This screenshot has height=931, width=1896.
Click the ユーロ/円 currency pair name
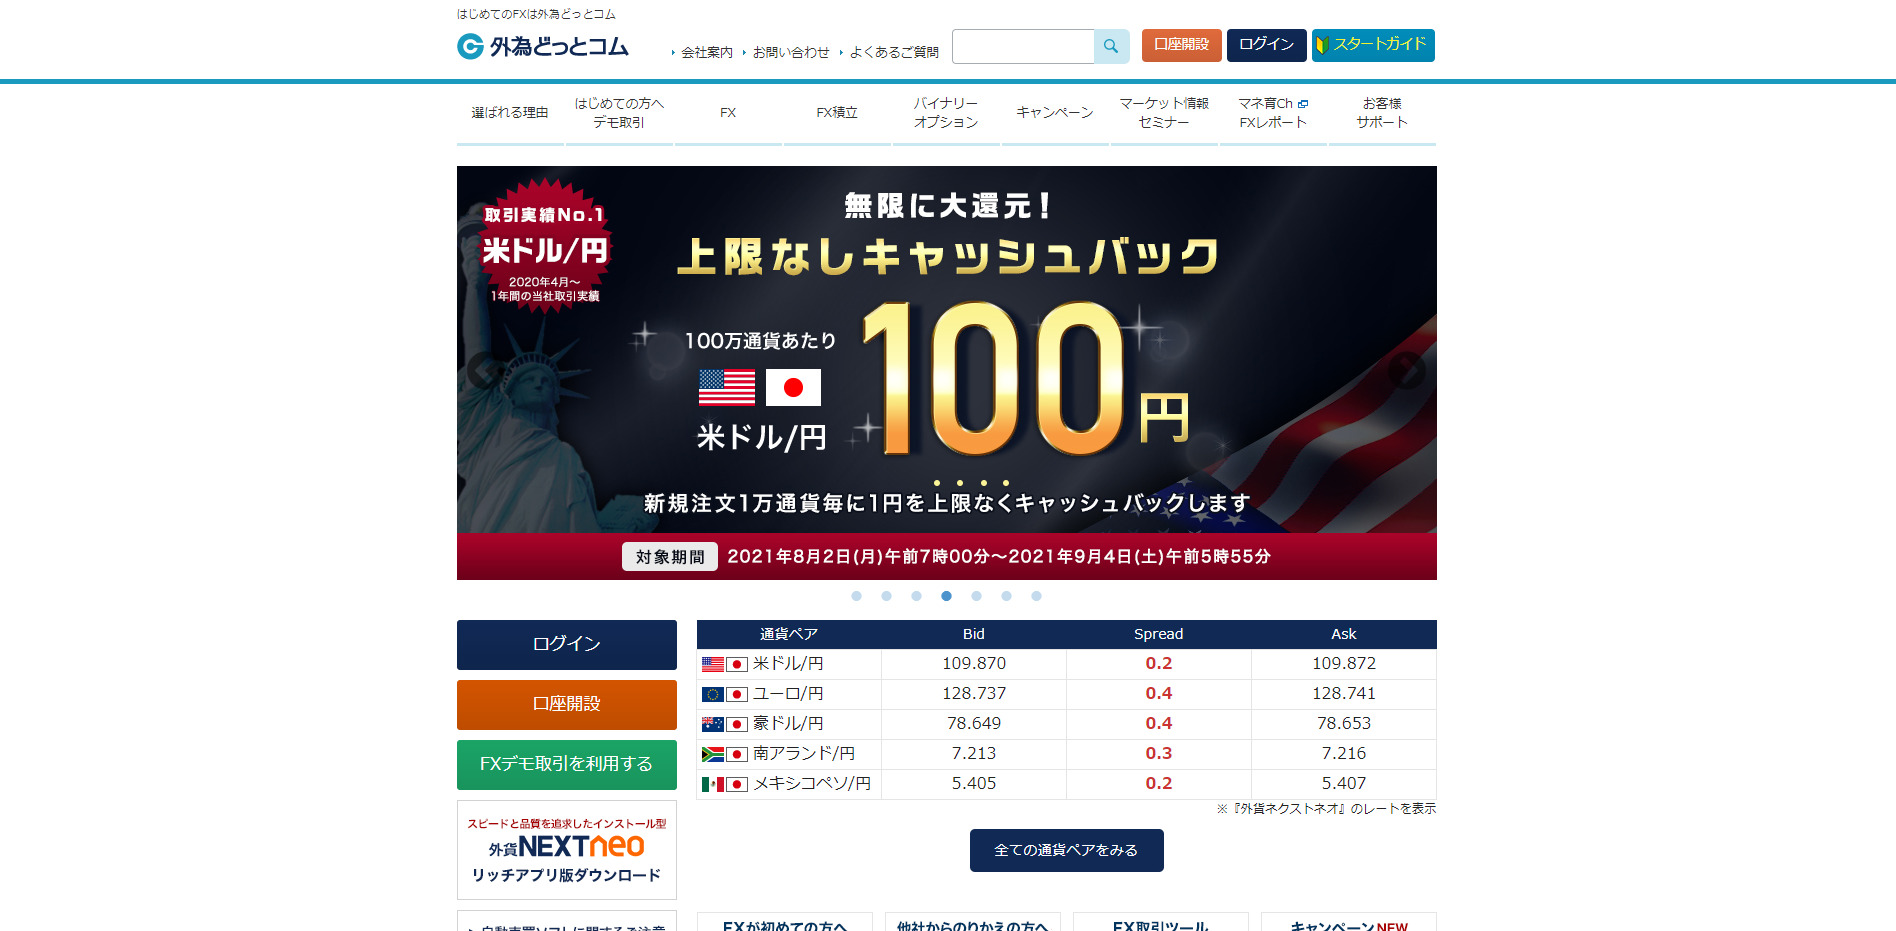(x=788, y=694)
